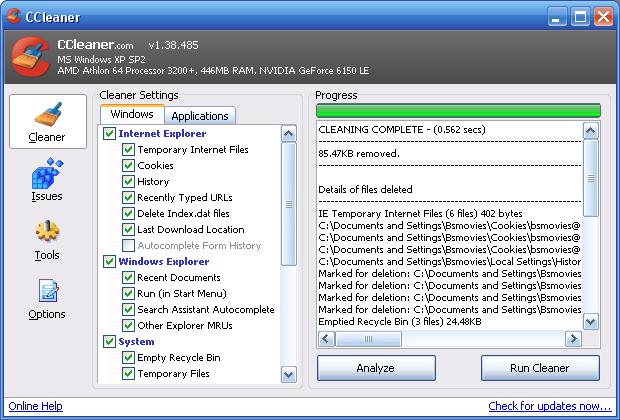This screenshot has width=620, height=420.
Task: Open the Online Help link
Action: (35, 406)
